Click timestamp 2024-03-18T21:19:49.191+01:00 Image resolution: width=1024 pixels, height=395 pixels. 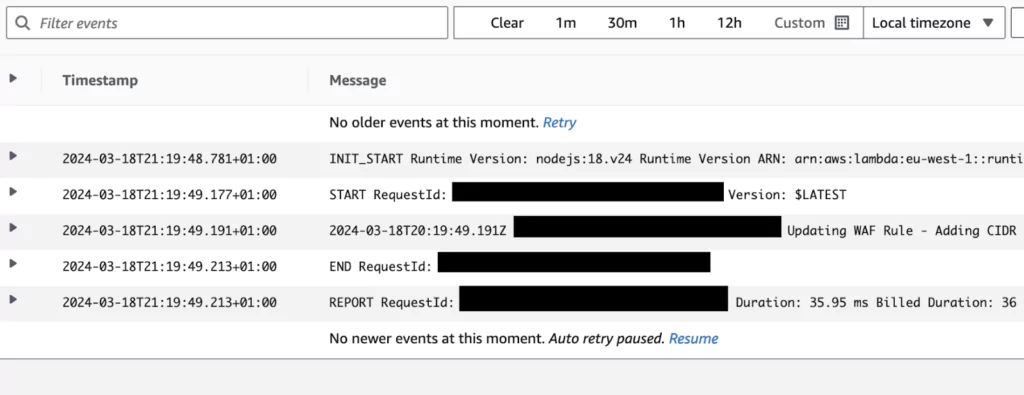169,230
